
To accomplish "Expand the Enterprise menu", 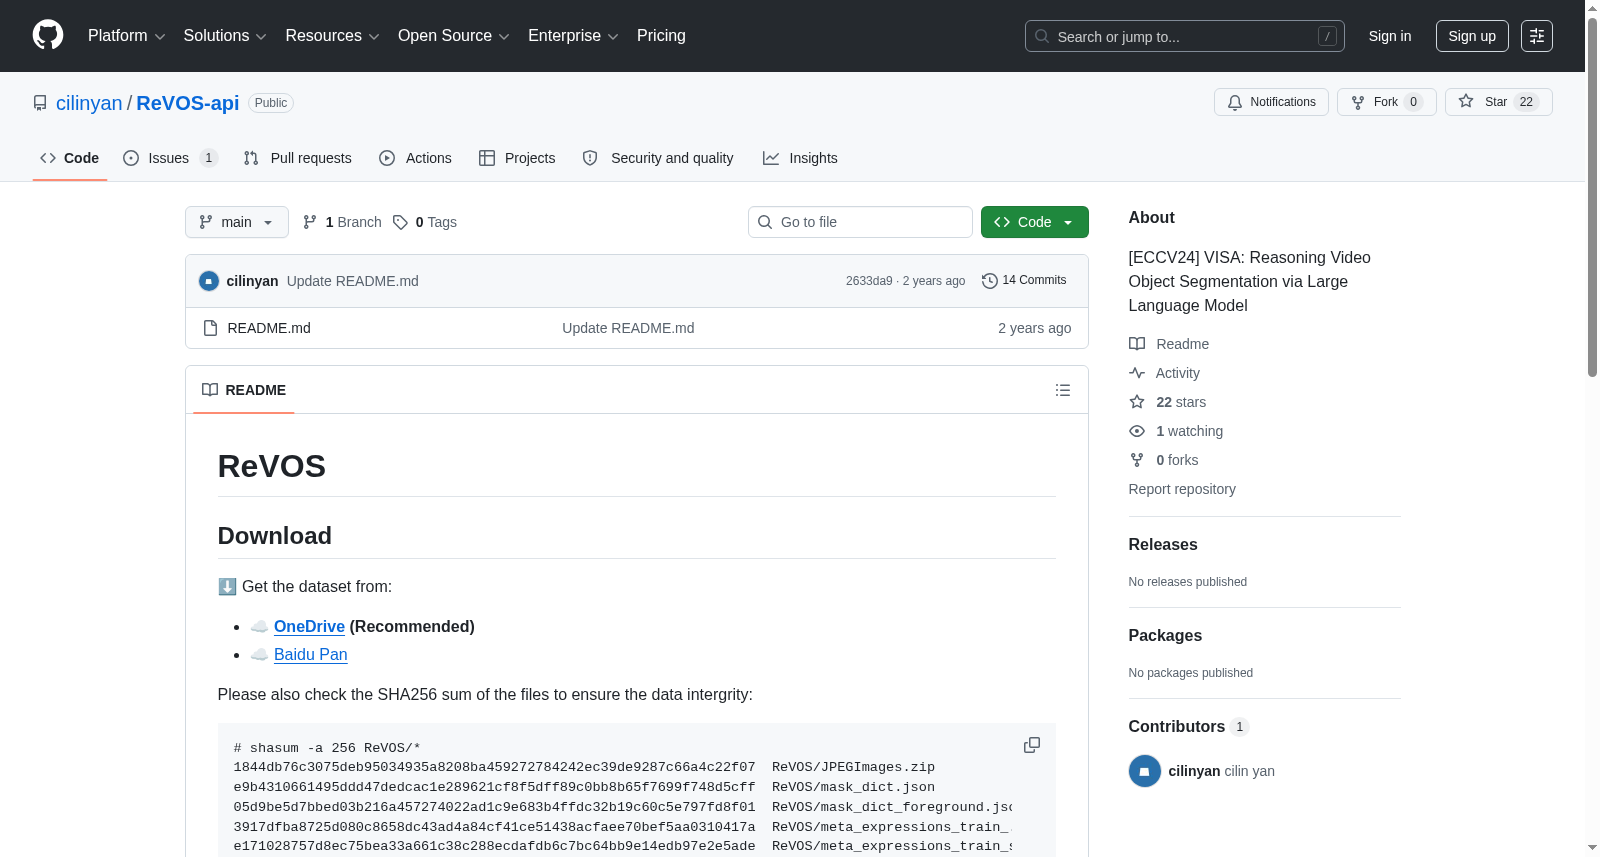I will tap(573, 36).
